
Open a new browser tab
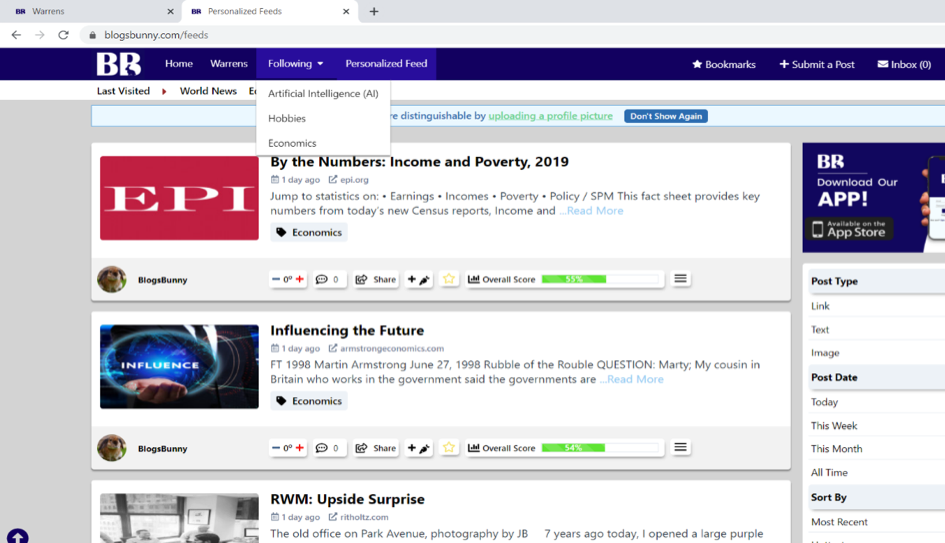tap(374, 11)
